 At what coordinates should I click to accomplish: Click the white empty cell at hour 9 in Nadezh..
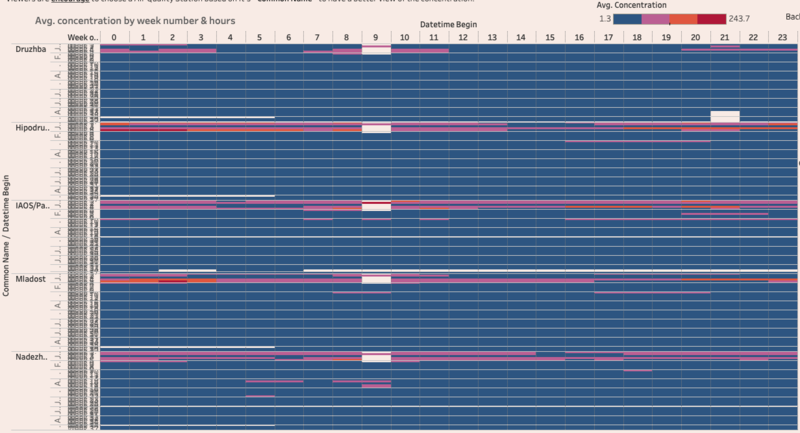coord(377,358)
